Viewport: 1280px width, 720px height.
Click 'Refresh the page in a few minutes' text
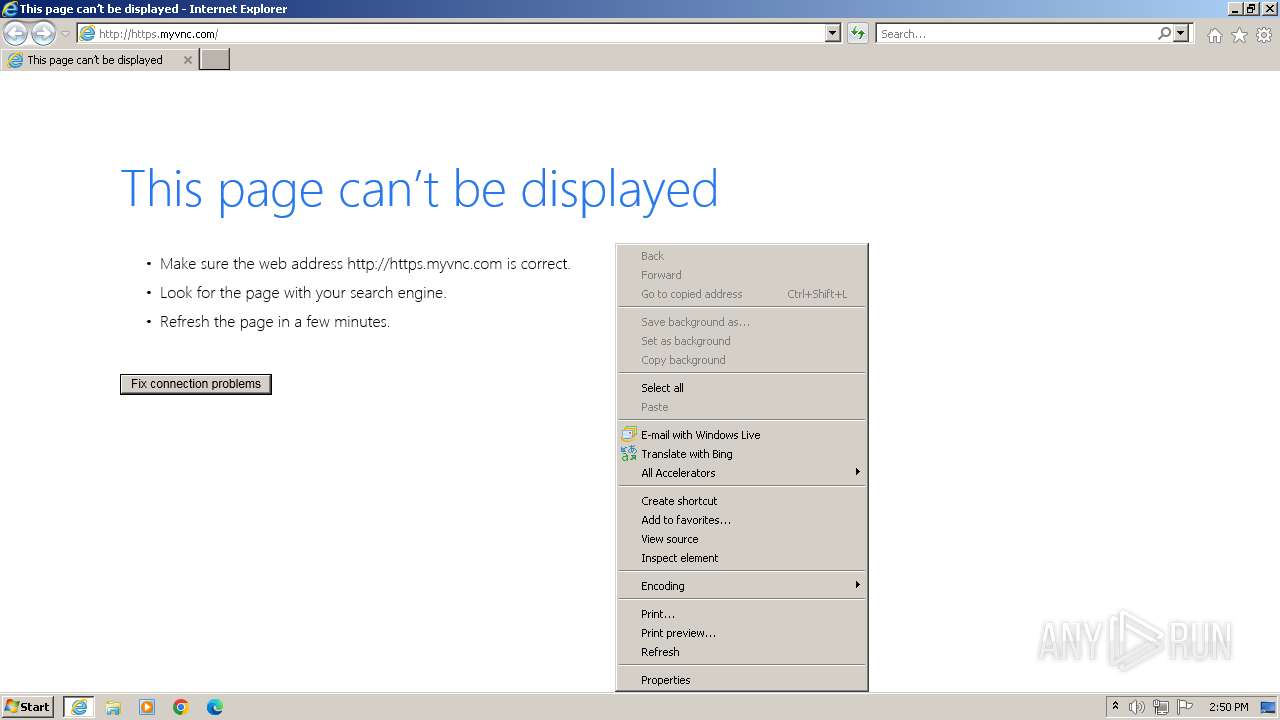click(275, 322)
